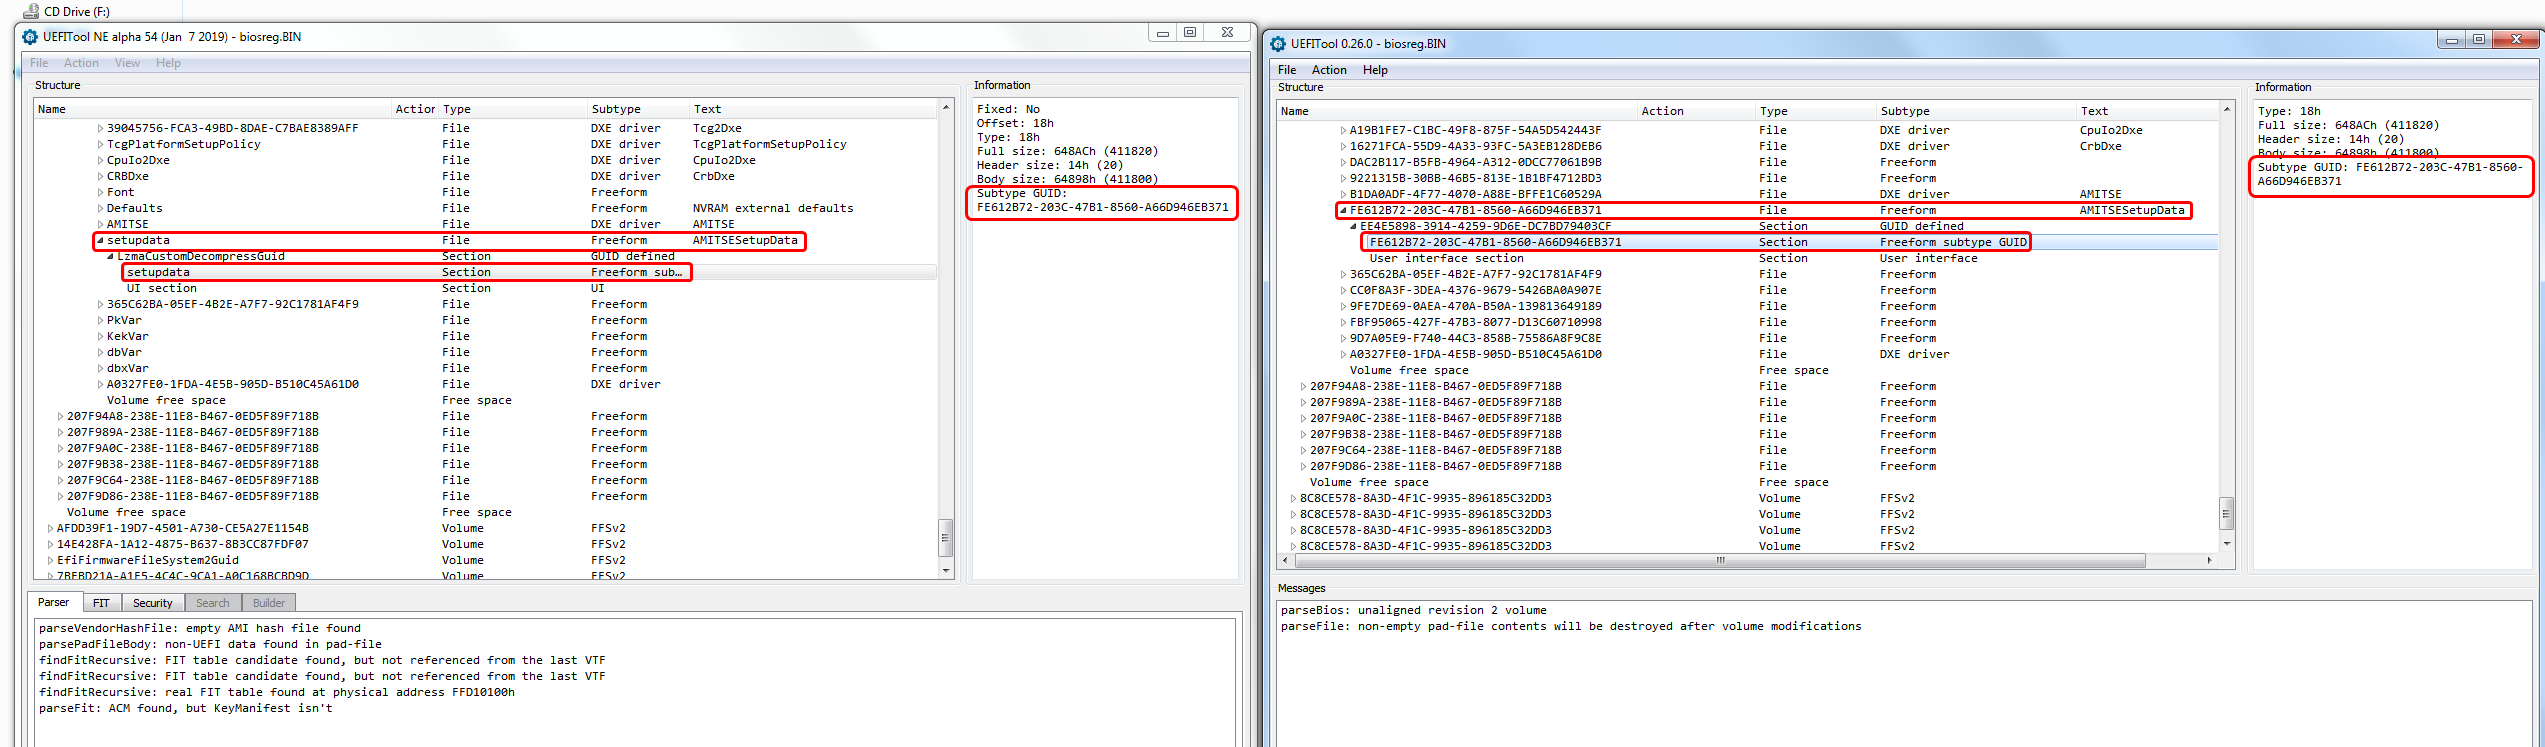Click the 'parseBios: unaligned revision 2 volume' message
The width and height of the screenshot is (2545, 747).
(x=1414, y=610)
